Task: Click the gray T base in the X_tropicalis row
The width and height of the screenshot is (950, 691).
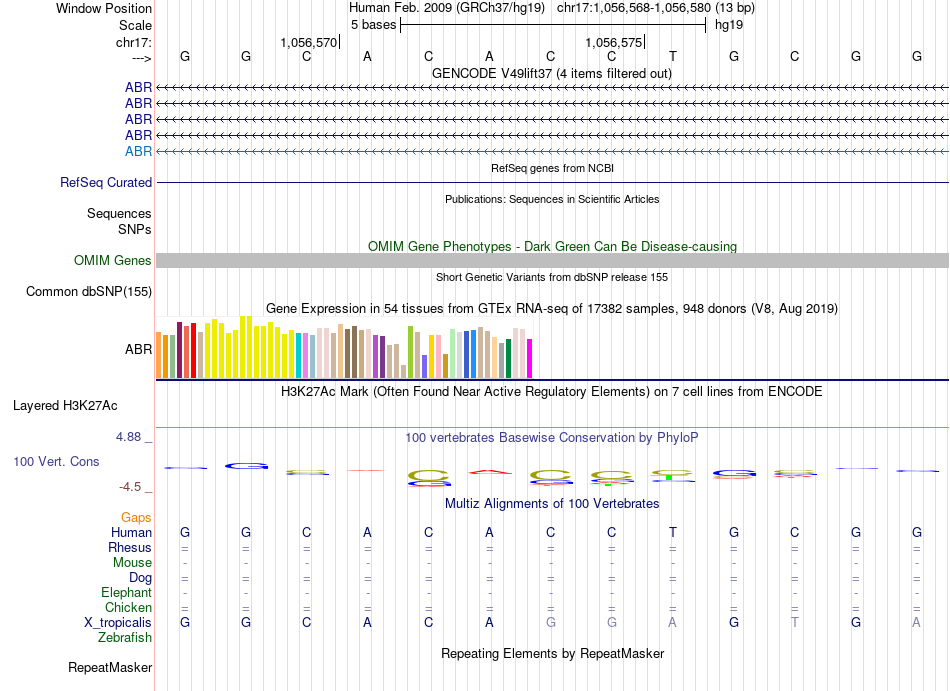Action: click(794, 623)
